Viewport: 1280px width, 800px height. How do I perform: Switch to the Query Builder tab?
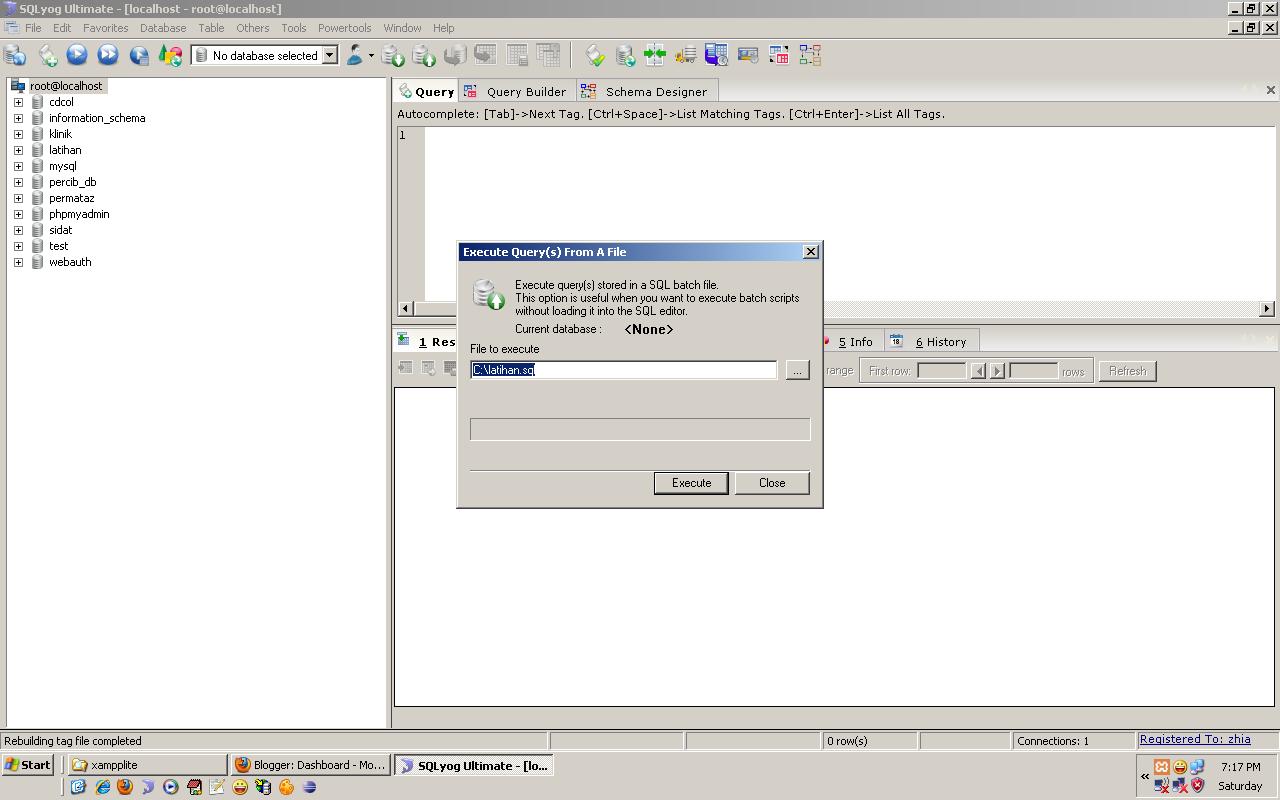click(x=517, y=91)
